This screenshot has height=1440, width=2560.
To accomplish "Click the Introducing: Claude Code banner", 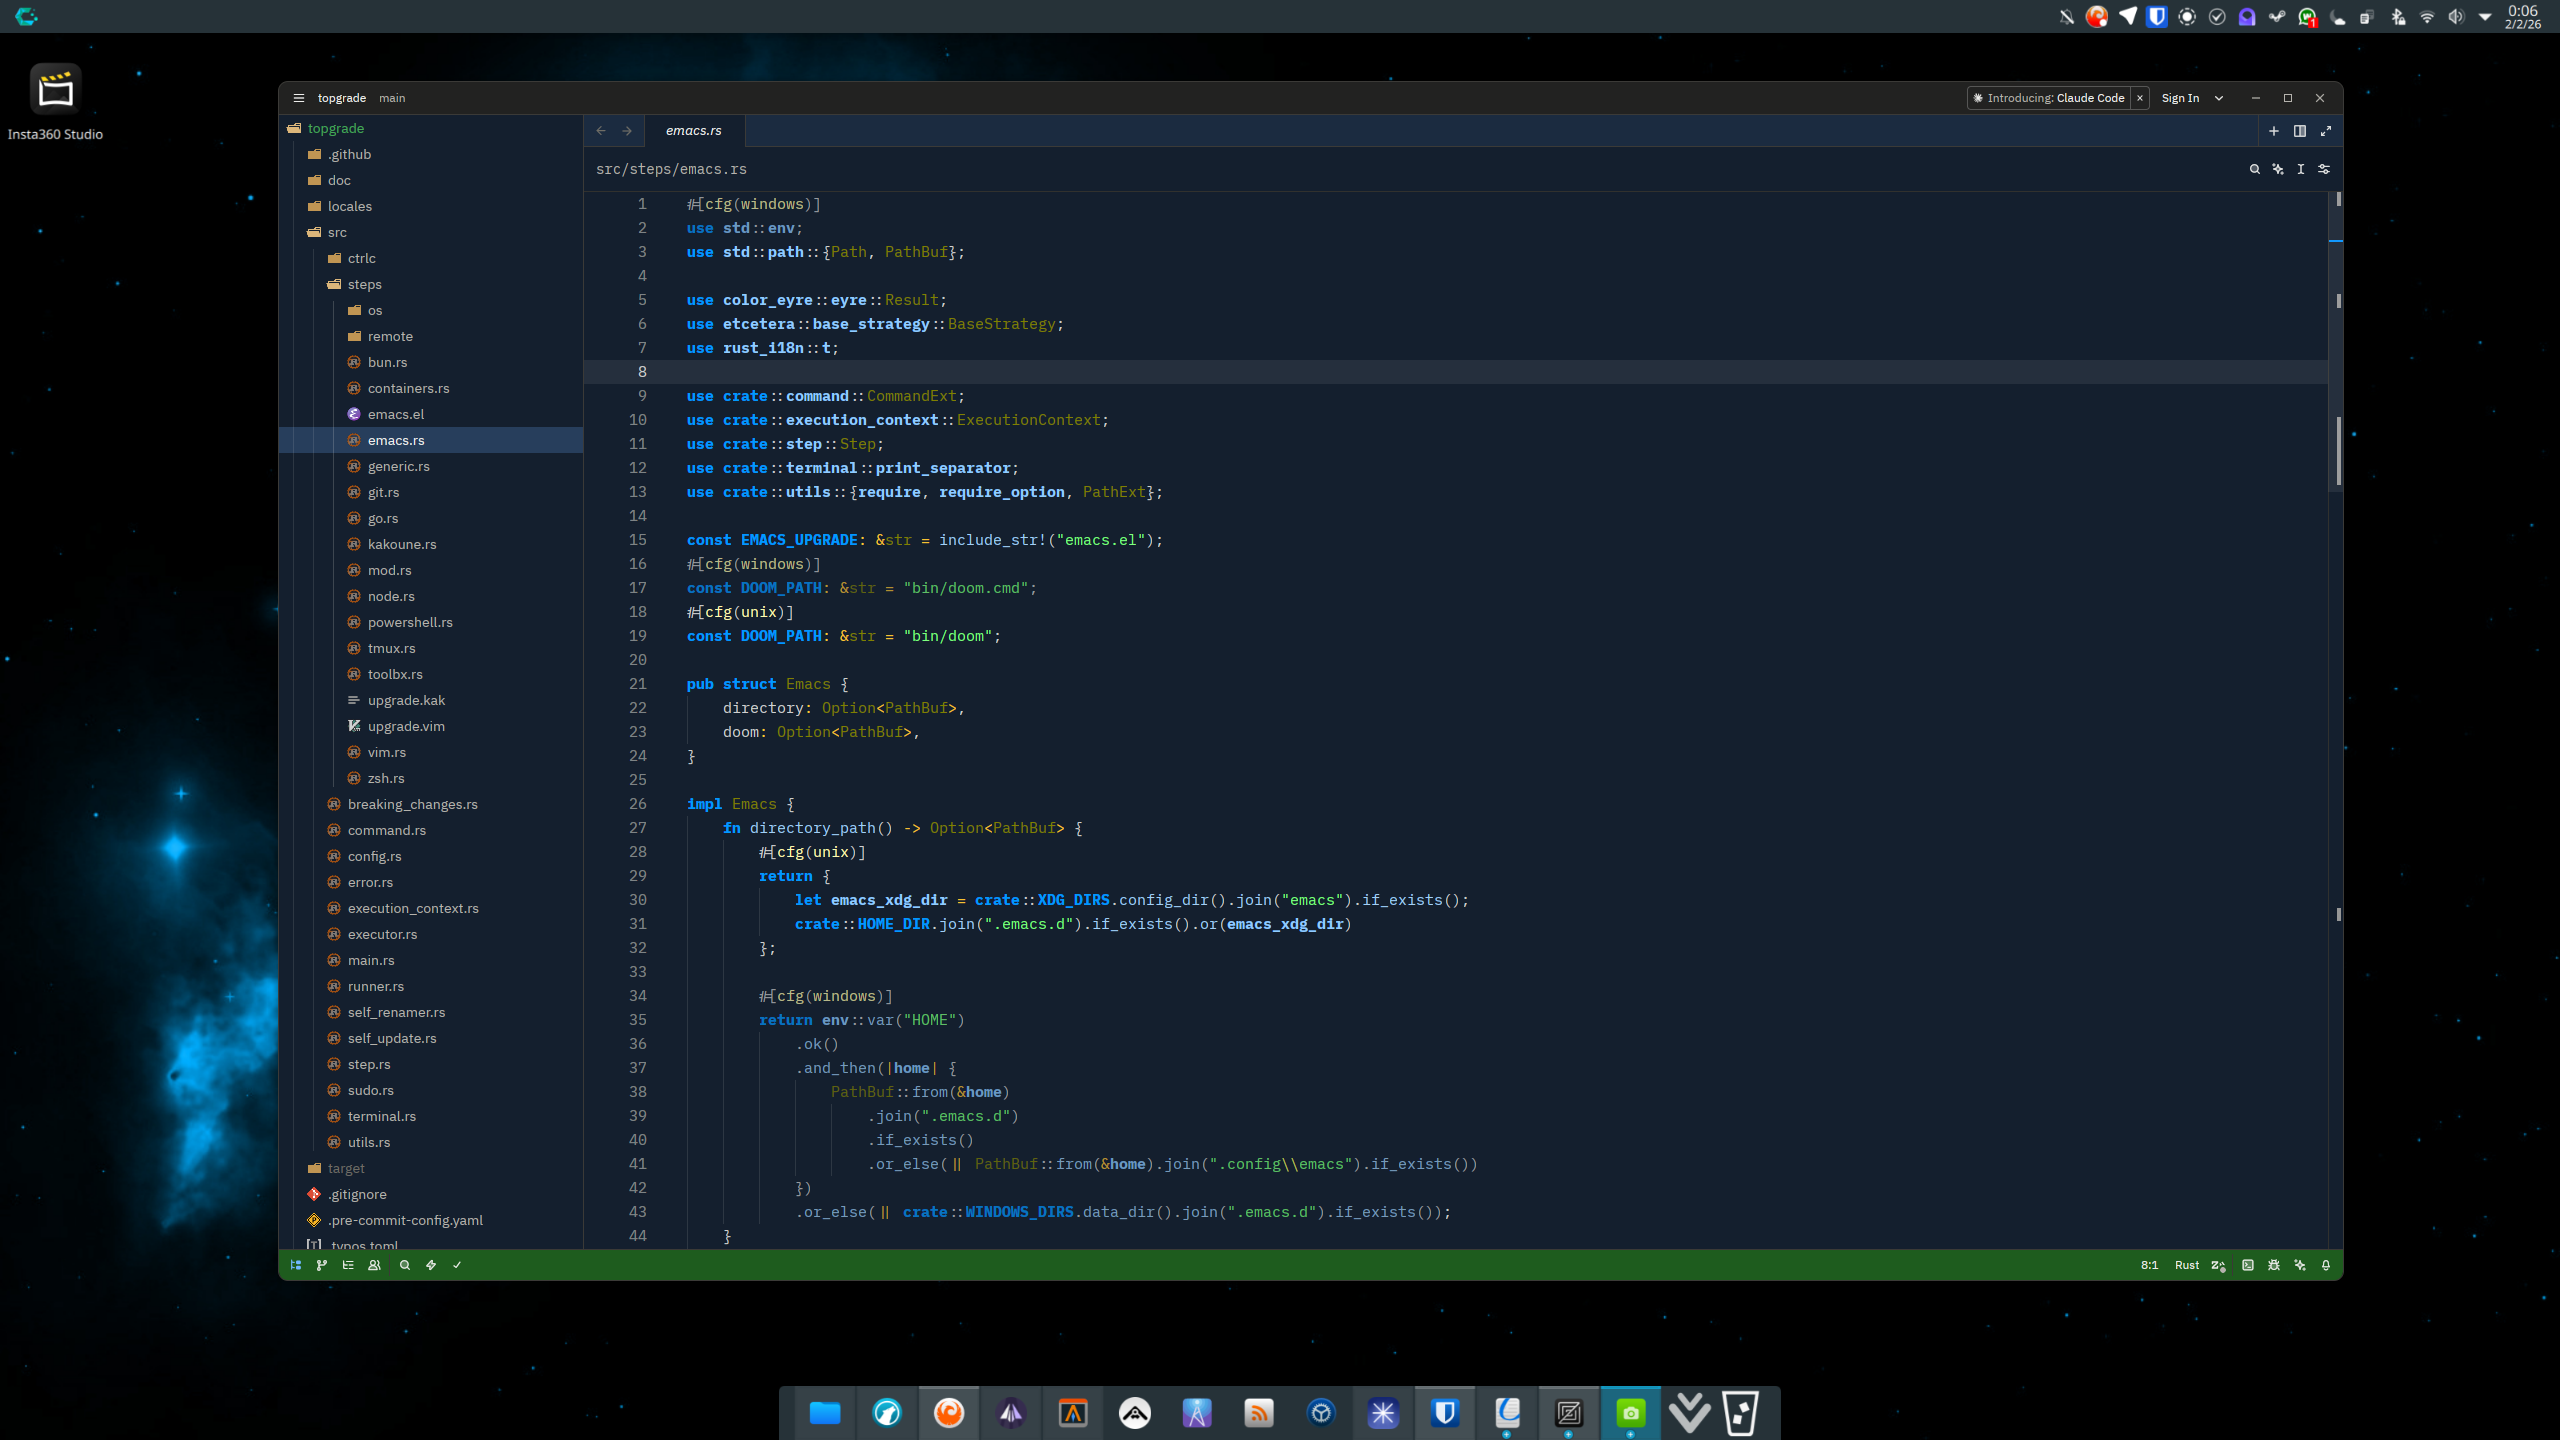I will point(2049,98).
